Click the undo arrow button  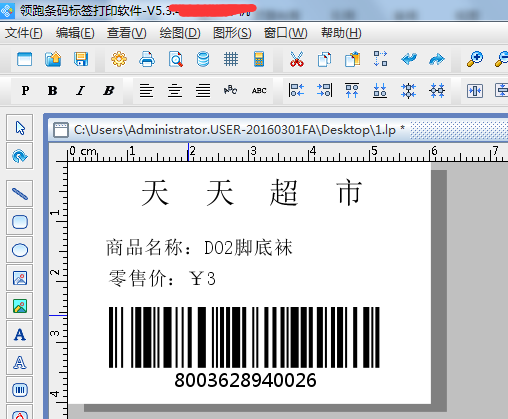[x=409, y=59]
